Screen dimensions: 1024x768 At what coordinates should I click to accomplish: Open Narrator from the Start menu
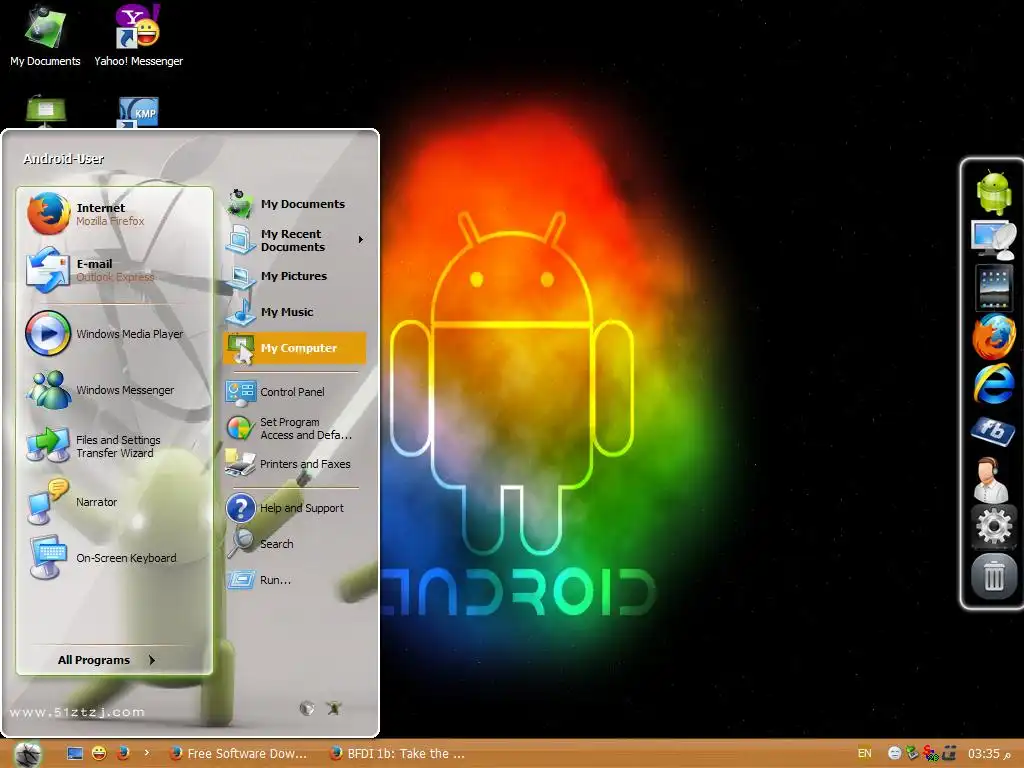pos(114,502)
